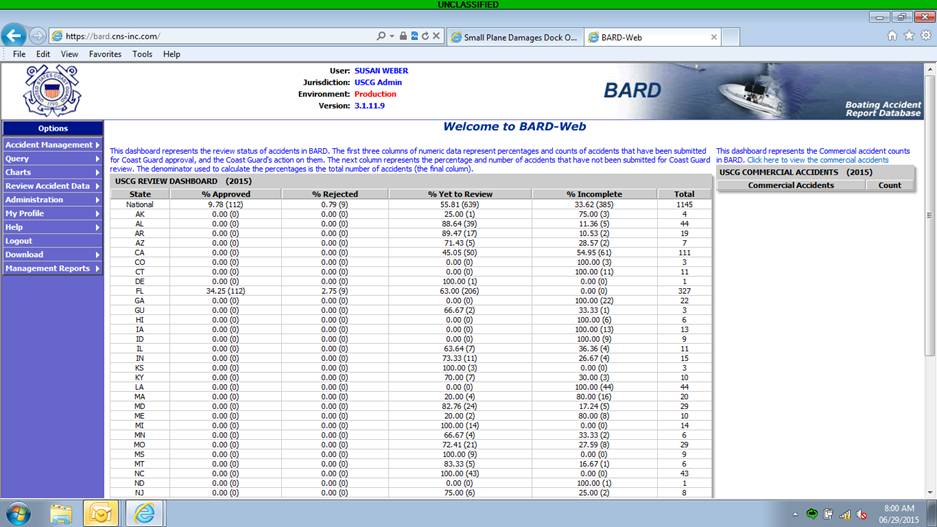Expand the Accident Management menu
Viewport: 937px width, 527px height.
(x=52, y=145)
